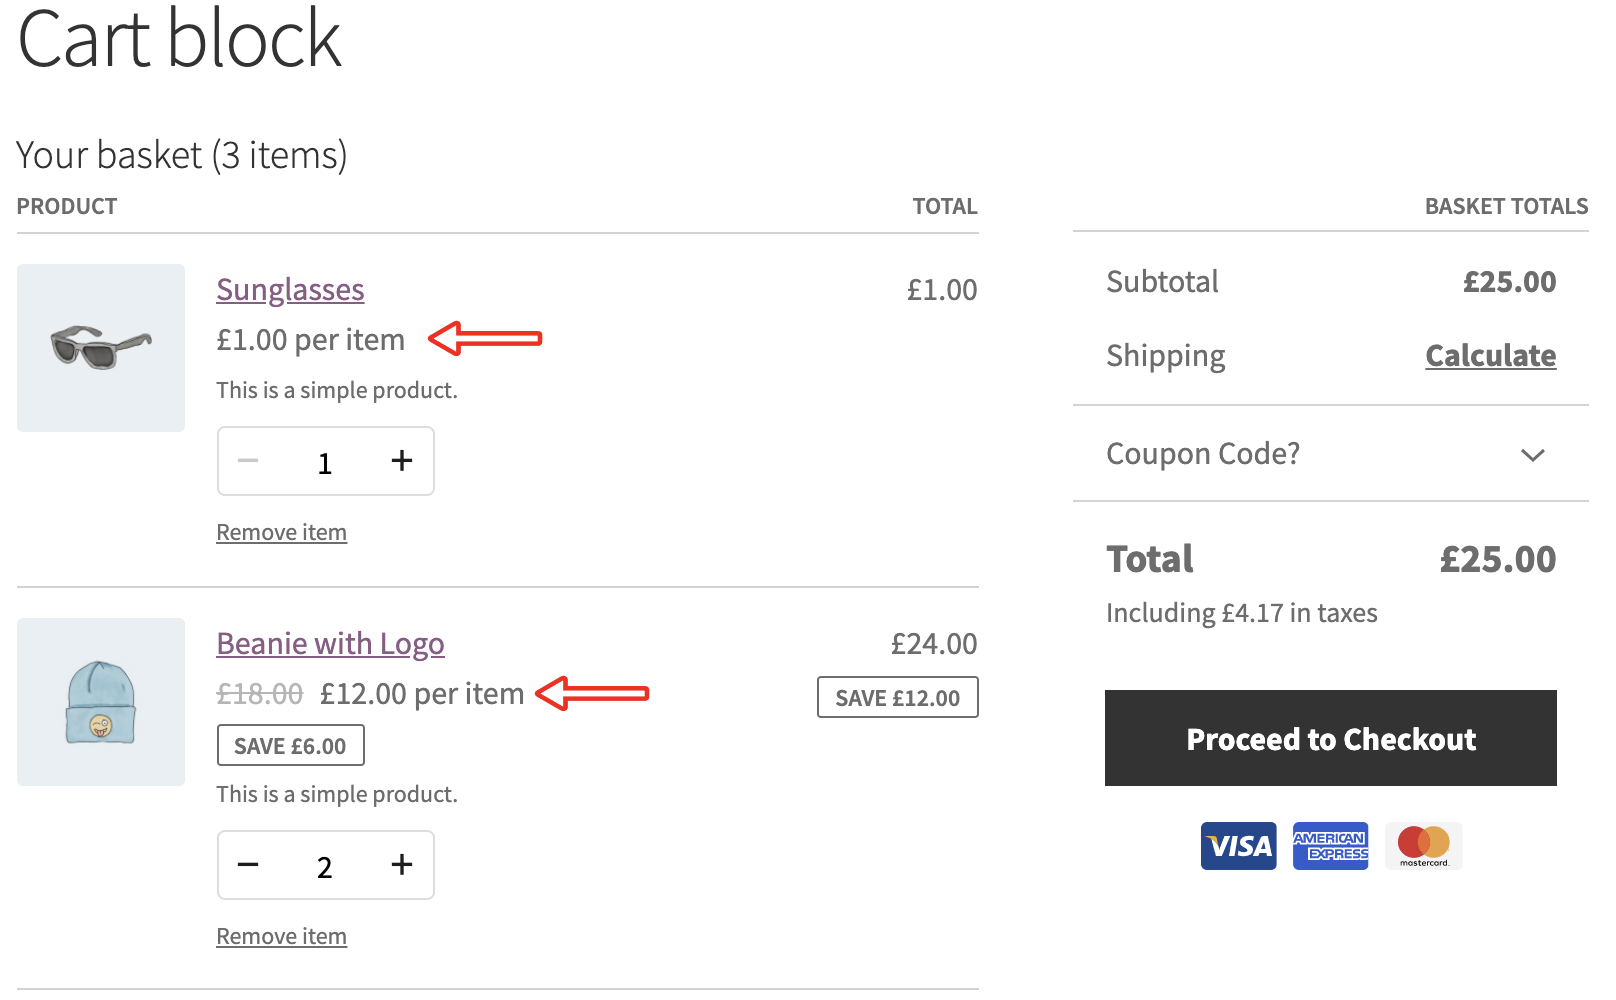Remove the Beanie with Logo from basket
This screenshot has height=1000, width=1616.
tap(281, 935)
